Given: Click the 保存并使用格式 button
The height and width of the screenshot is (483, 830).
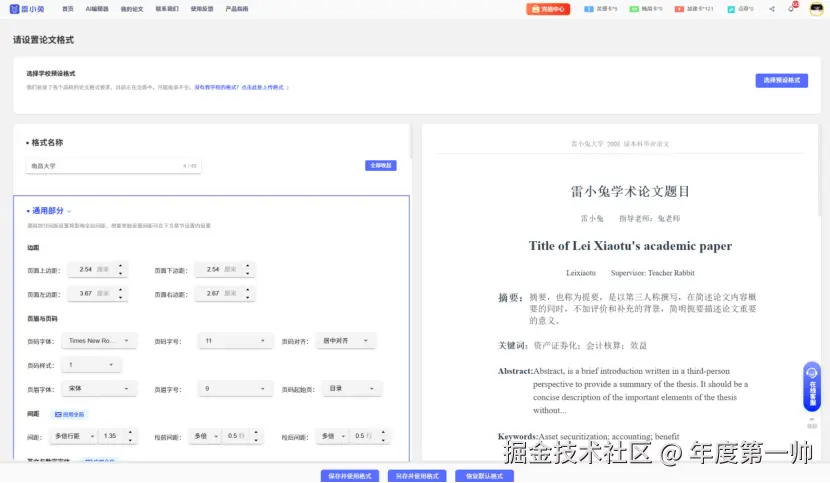Looking at the screenshot, I should [x=350, y=476].
